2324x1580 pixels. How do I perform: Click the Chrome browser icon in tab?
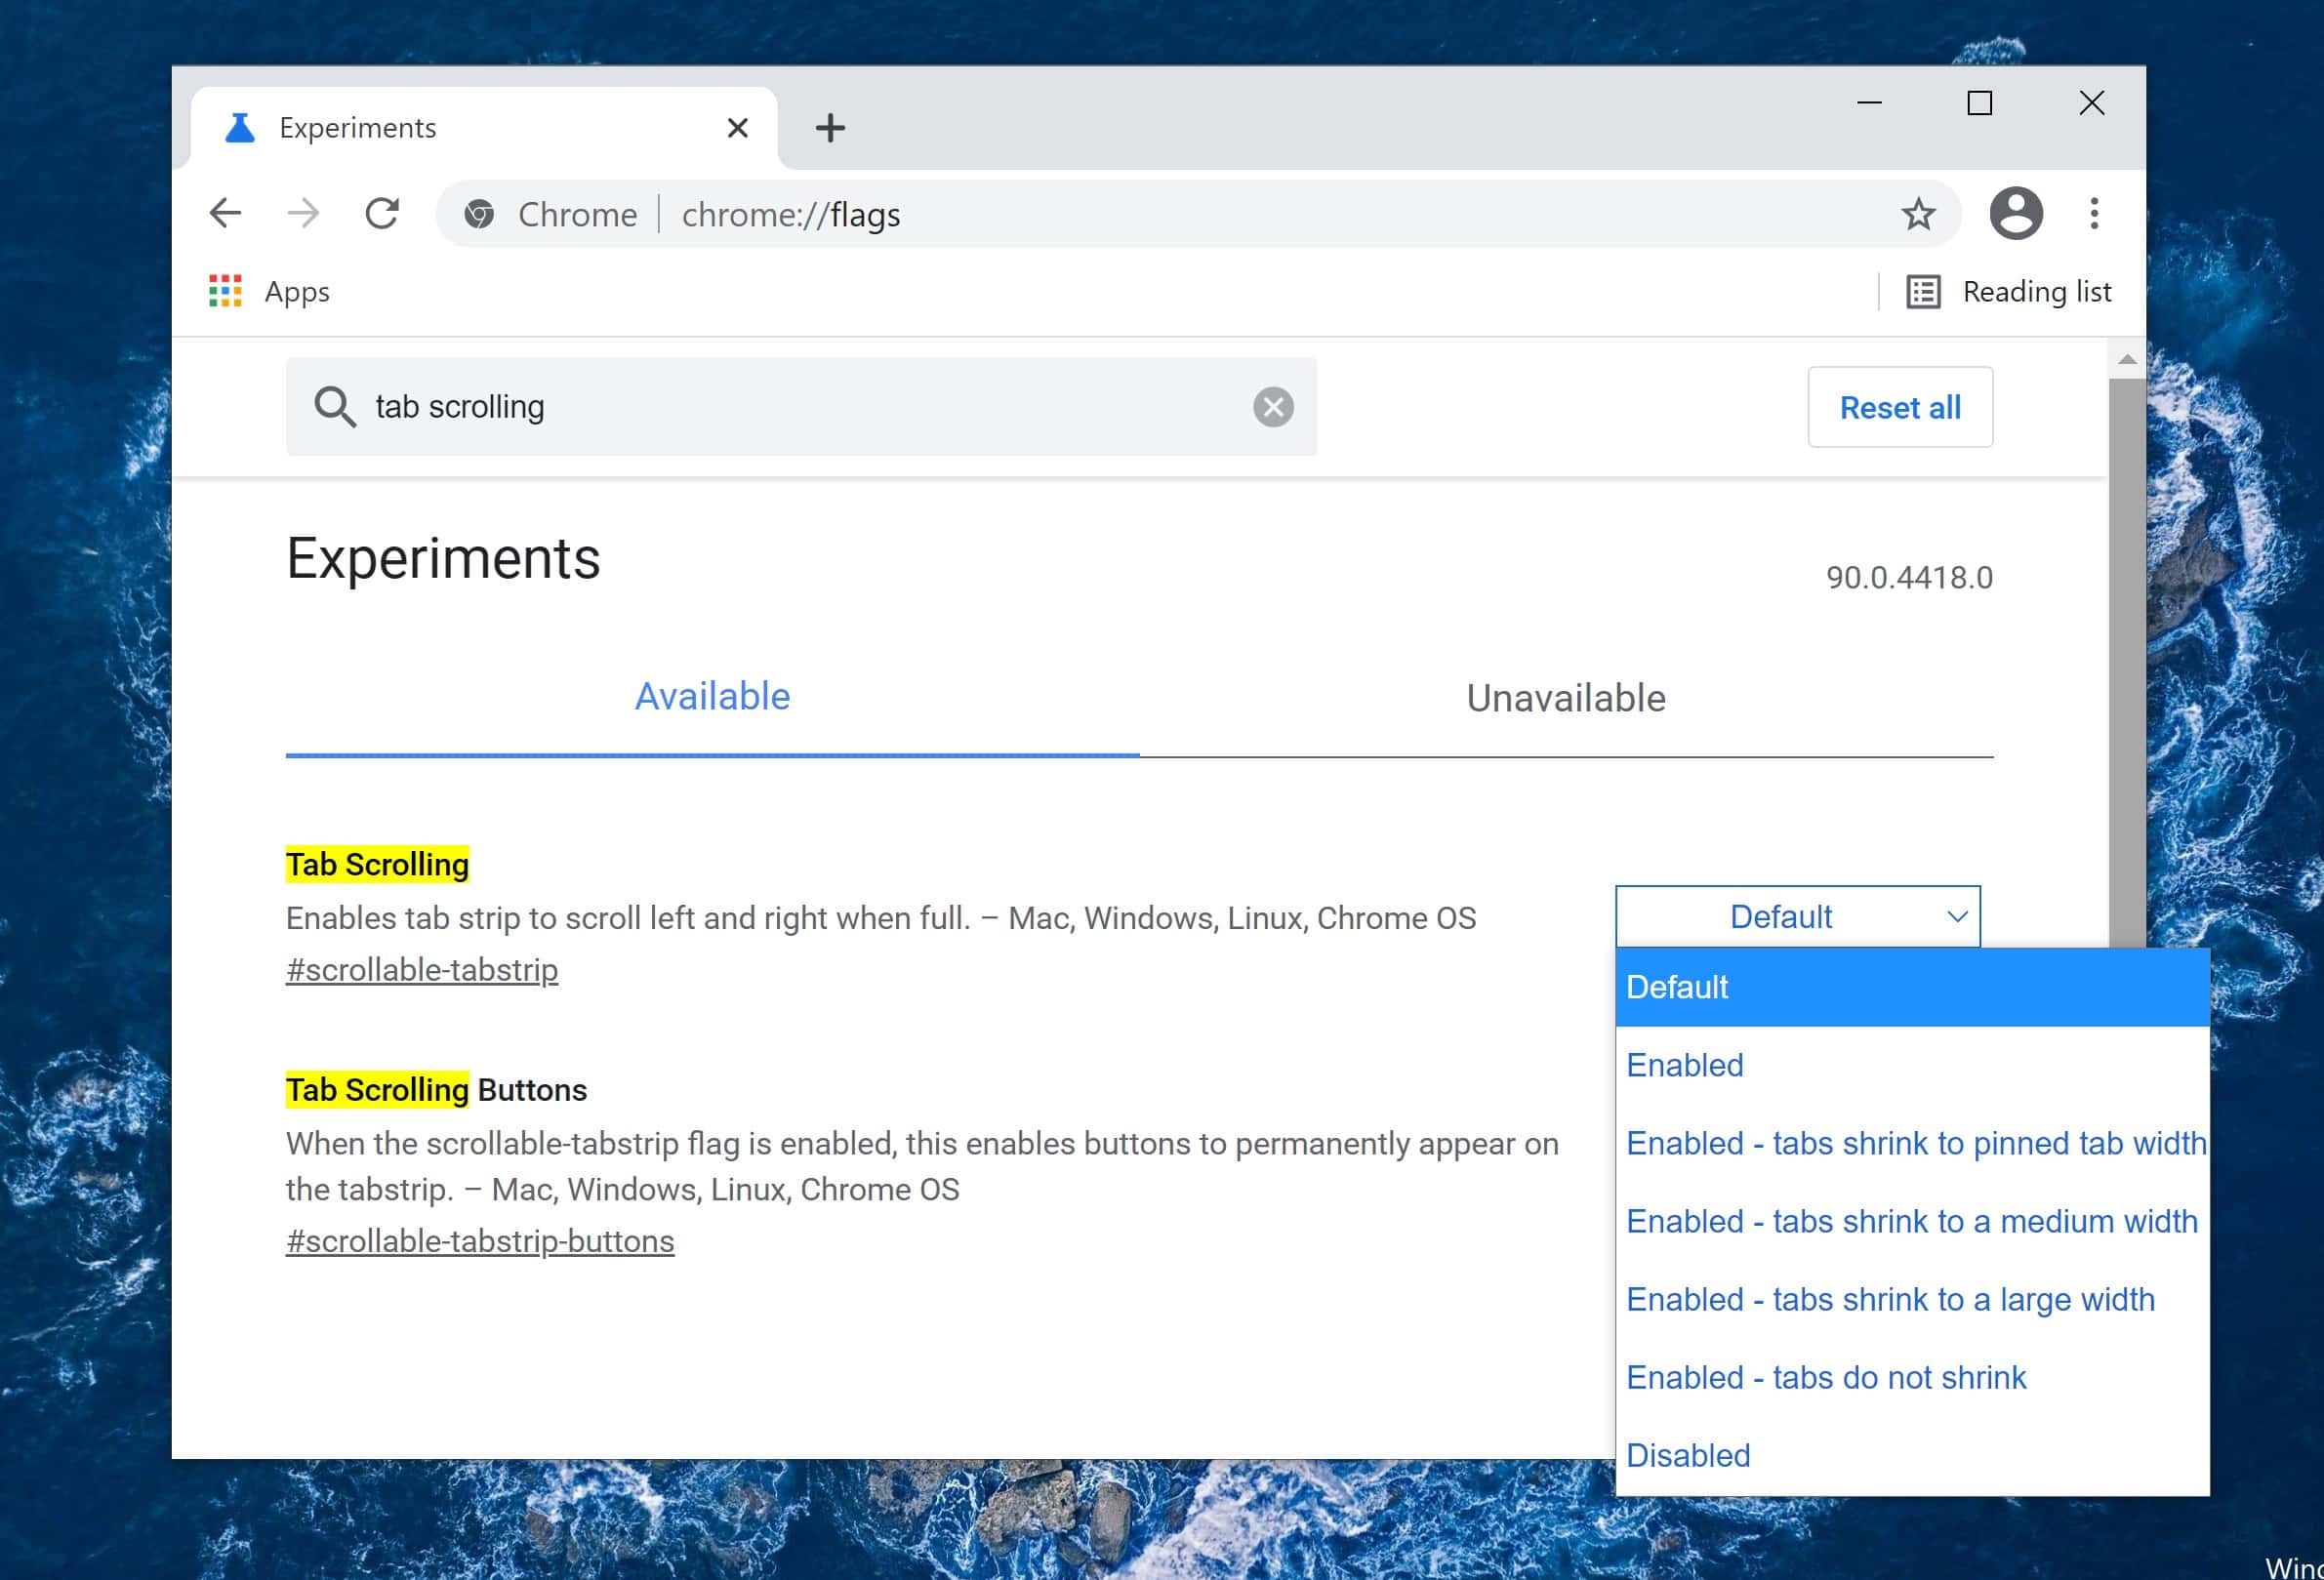(x=476, y=214)
